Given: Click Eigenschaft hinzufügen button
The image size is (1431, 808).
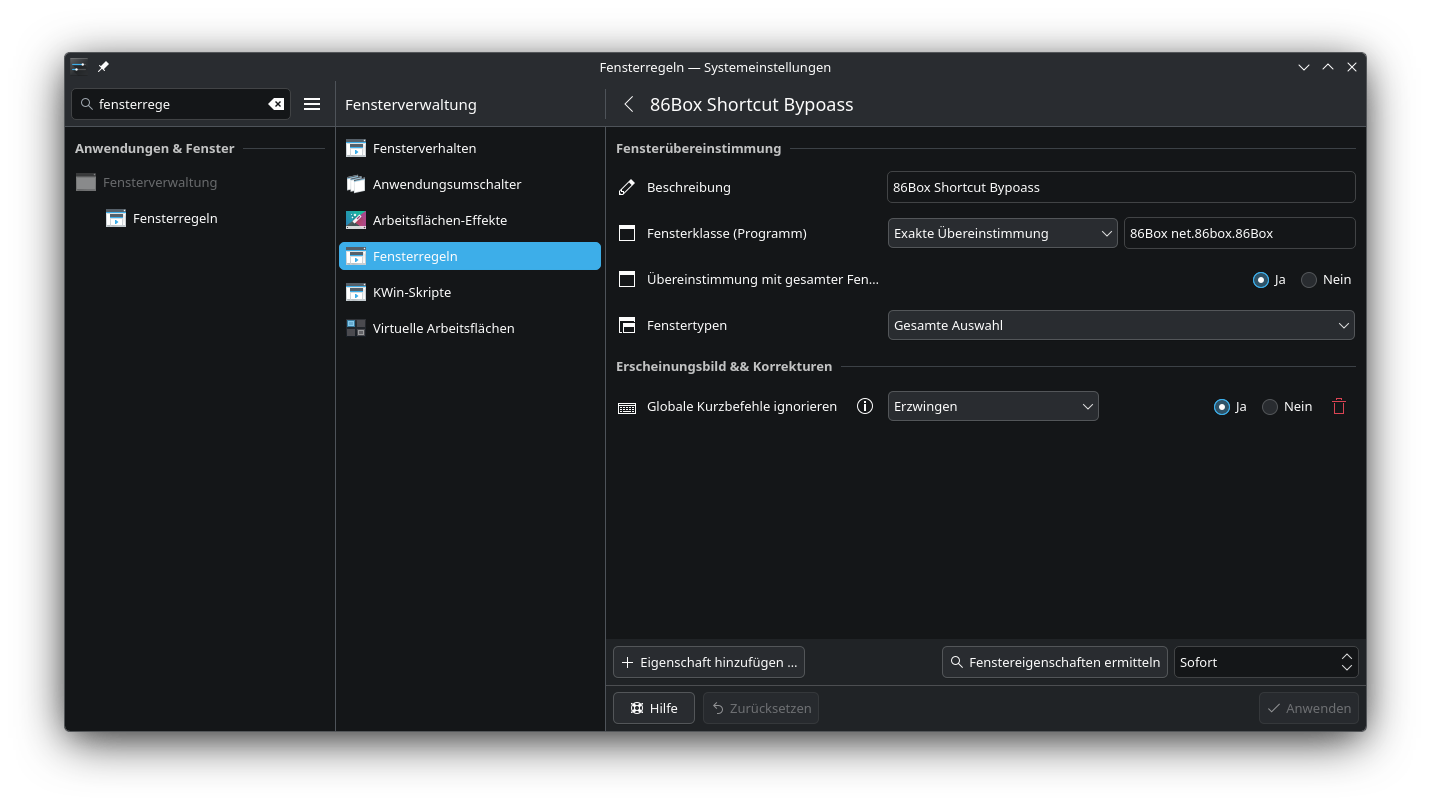Looking at the screenshot, I should pyautogui.click(x=709, y=662).
